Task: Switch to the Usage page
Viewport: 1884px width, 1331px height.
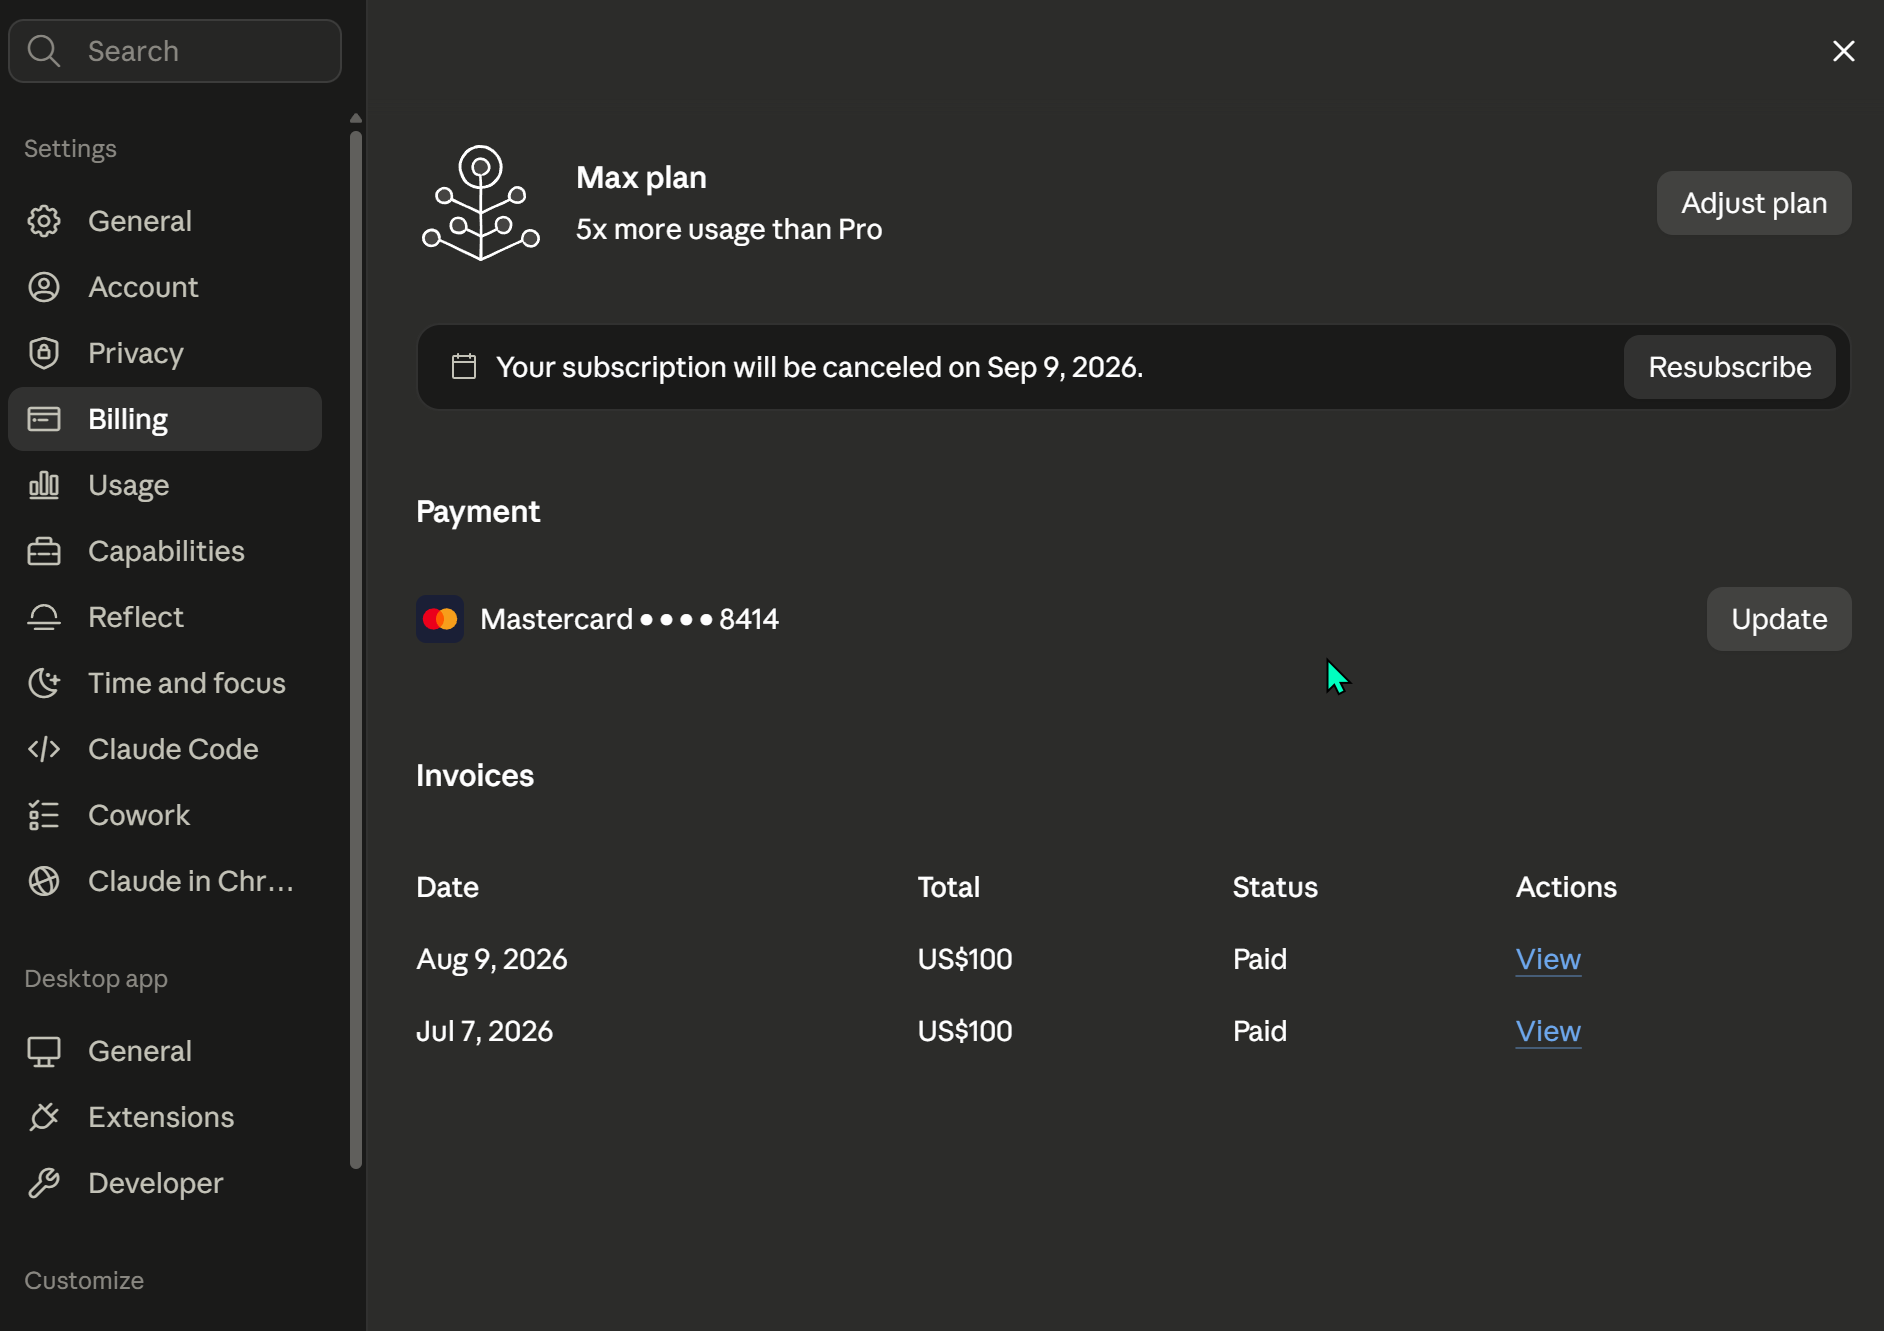Action: click(165, 485)
